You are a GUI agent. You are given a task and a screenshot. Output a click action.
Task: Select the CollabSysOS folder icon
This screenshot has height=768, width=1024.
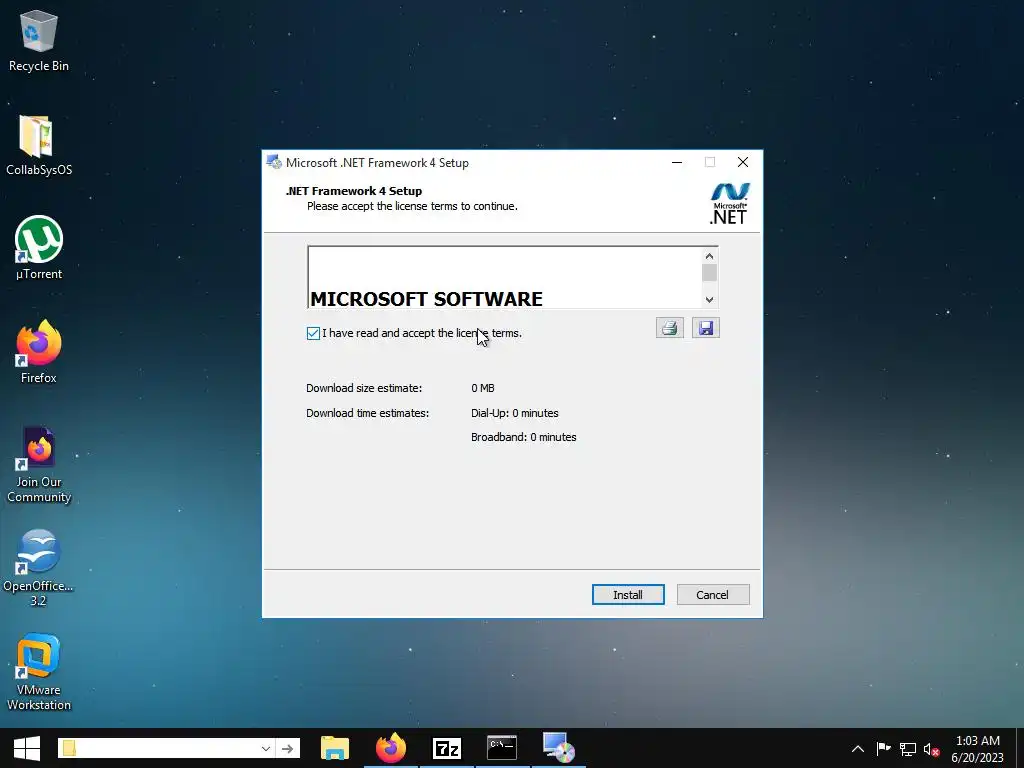39,146
